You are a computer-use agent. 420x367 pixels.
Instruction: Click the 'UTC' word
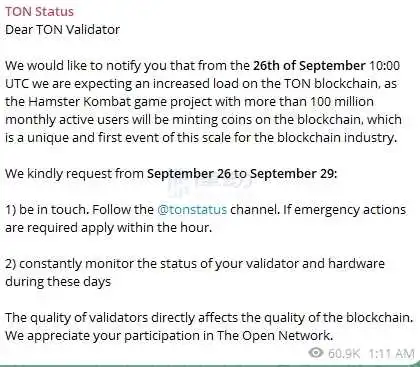(x=17, y=83)
